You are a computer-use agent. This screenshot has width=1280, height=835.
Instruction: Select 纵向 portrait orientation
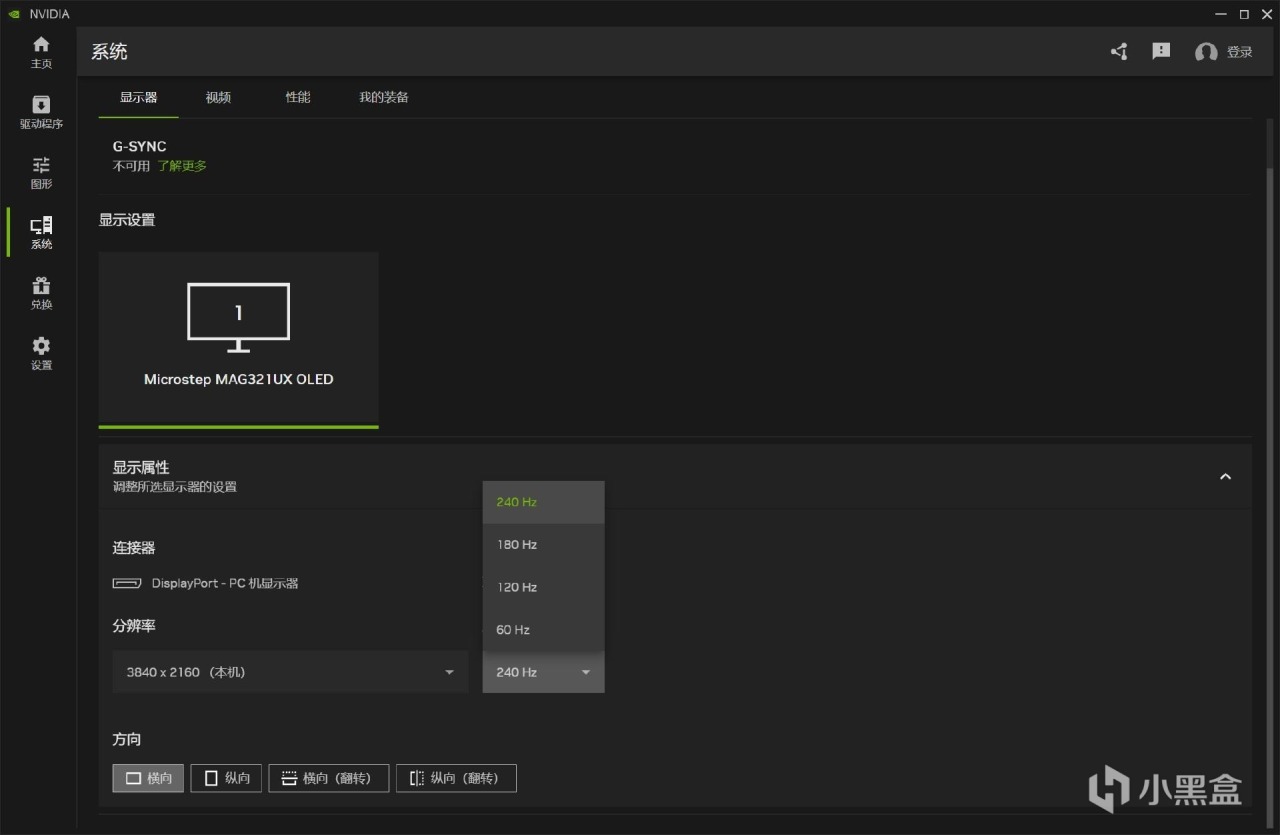(x=226, y=778)
